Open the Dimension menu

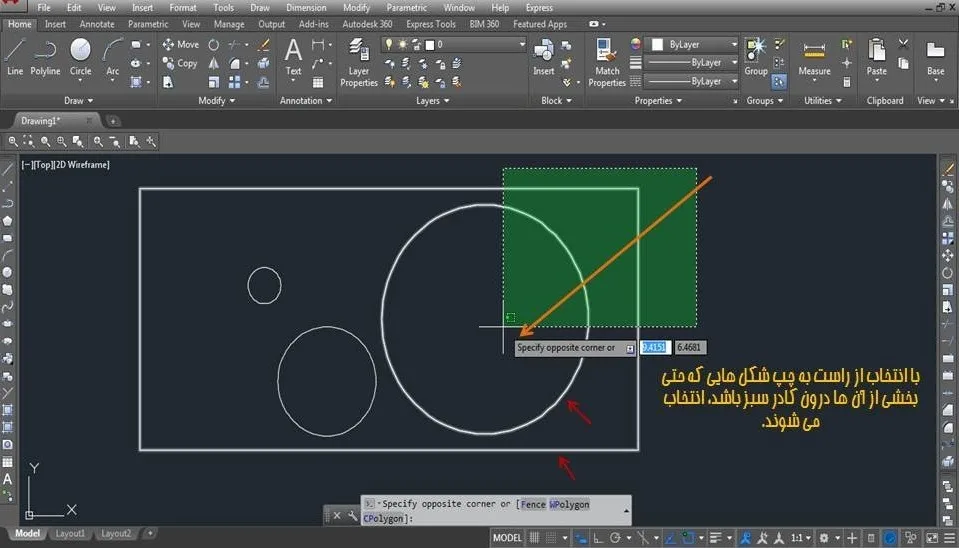click(306, 8)
